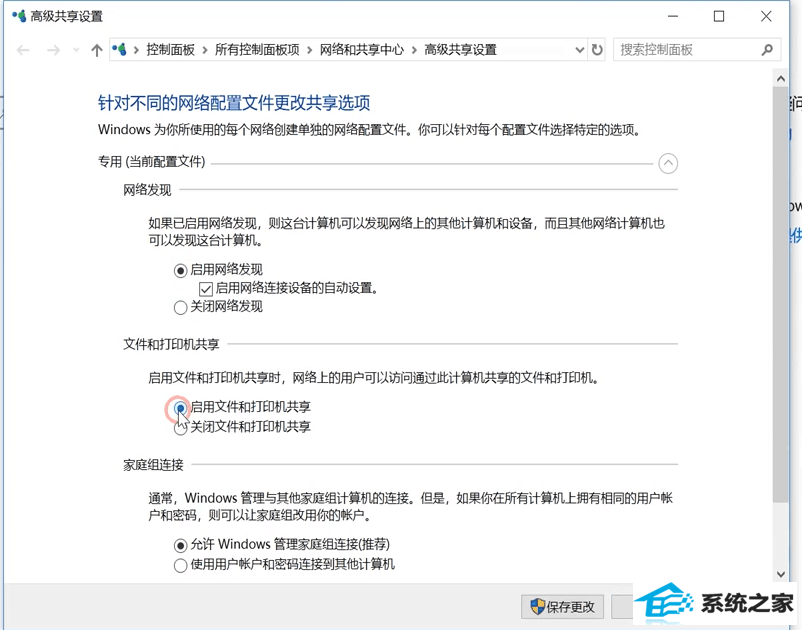Viewport: 802px width, 630px height.
Task: Collapse the 专用 profile section
Action: pyautogui.click(x=668, y=164)
